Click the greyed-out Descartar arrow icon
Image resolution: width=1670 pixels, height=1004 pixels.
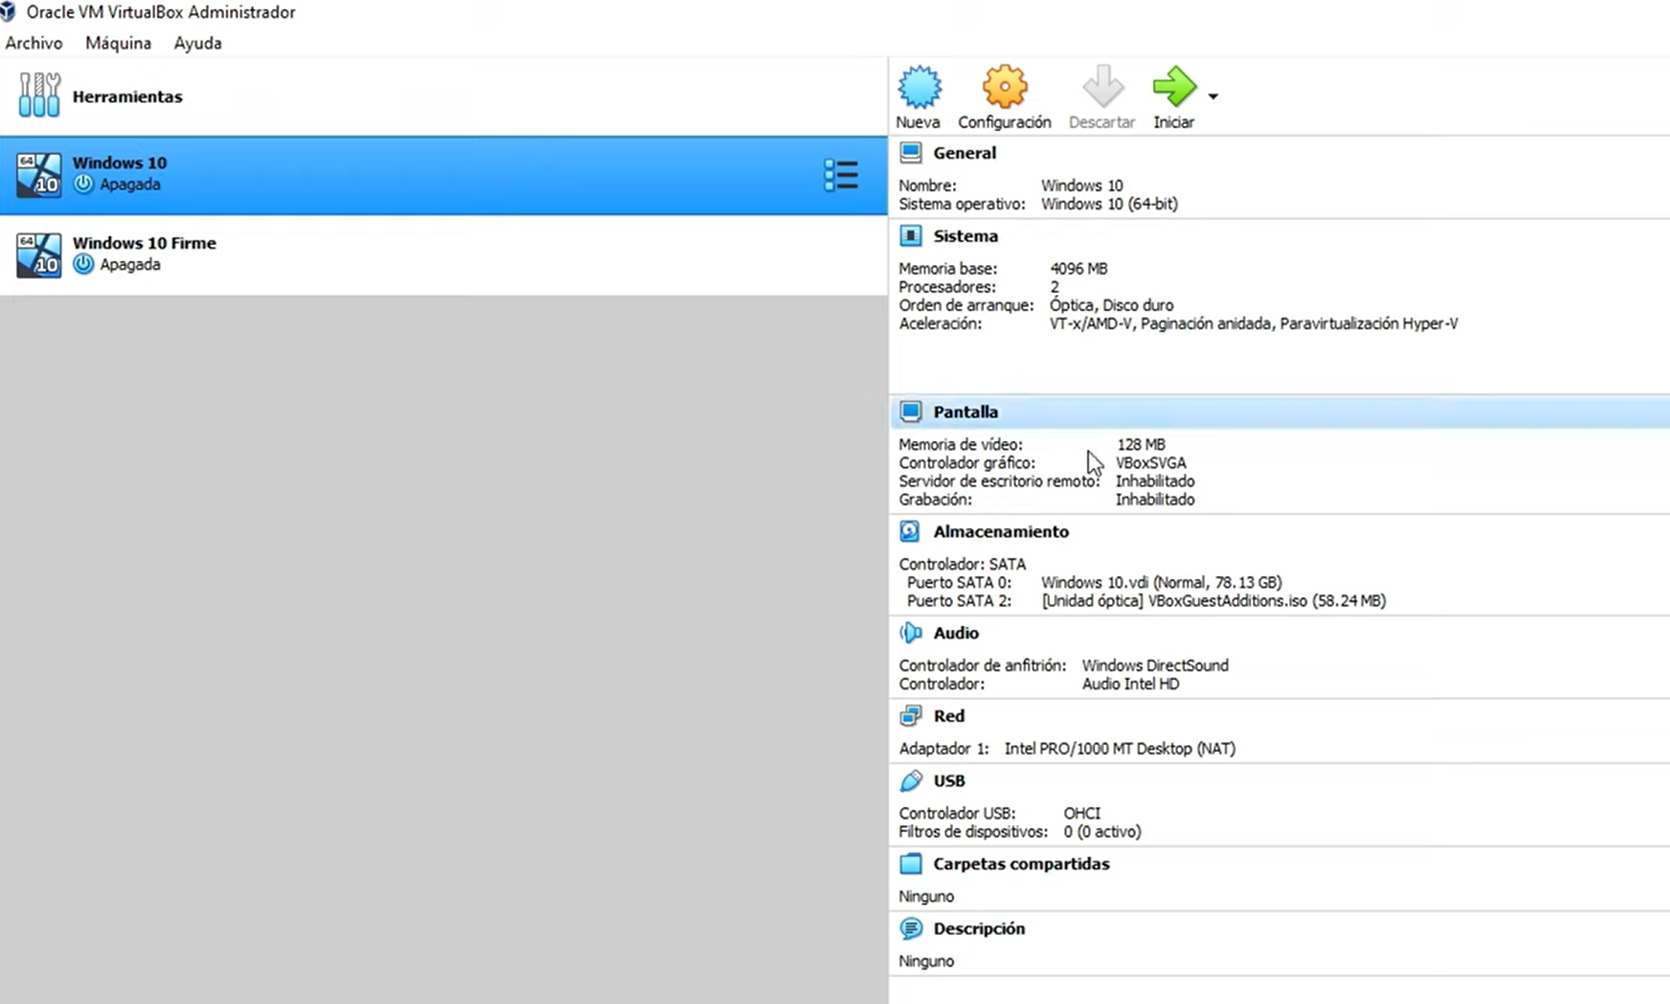(x=1102, y=88)
